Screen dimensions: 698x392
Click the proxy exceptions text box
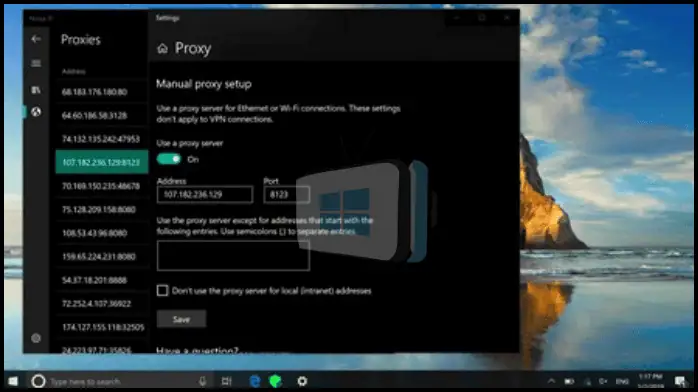coord(233,256)
